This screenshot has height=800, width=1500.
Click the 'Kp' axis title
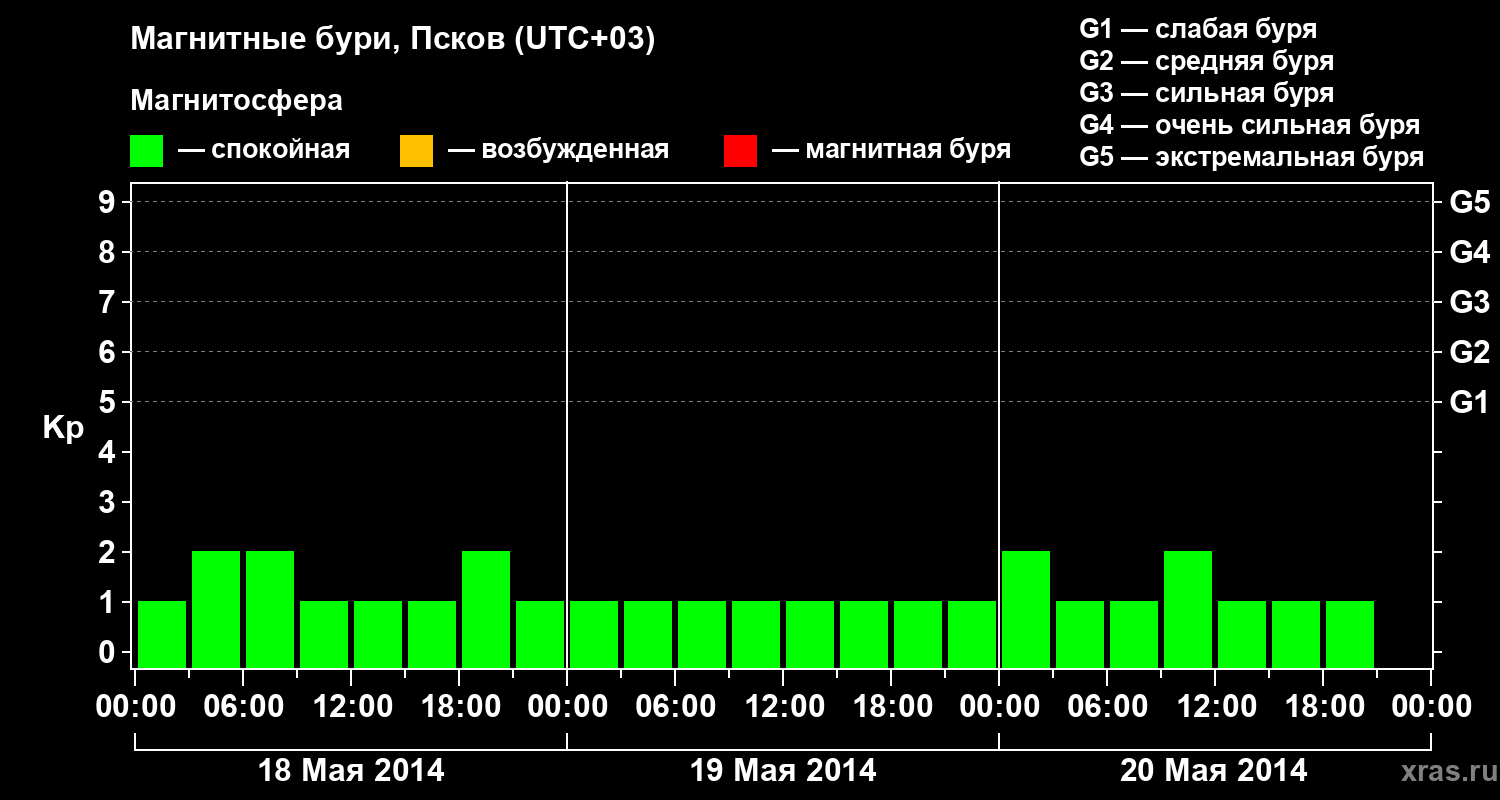(x=63, y=429)
